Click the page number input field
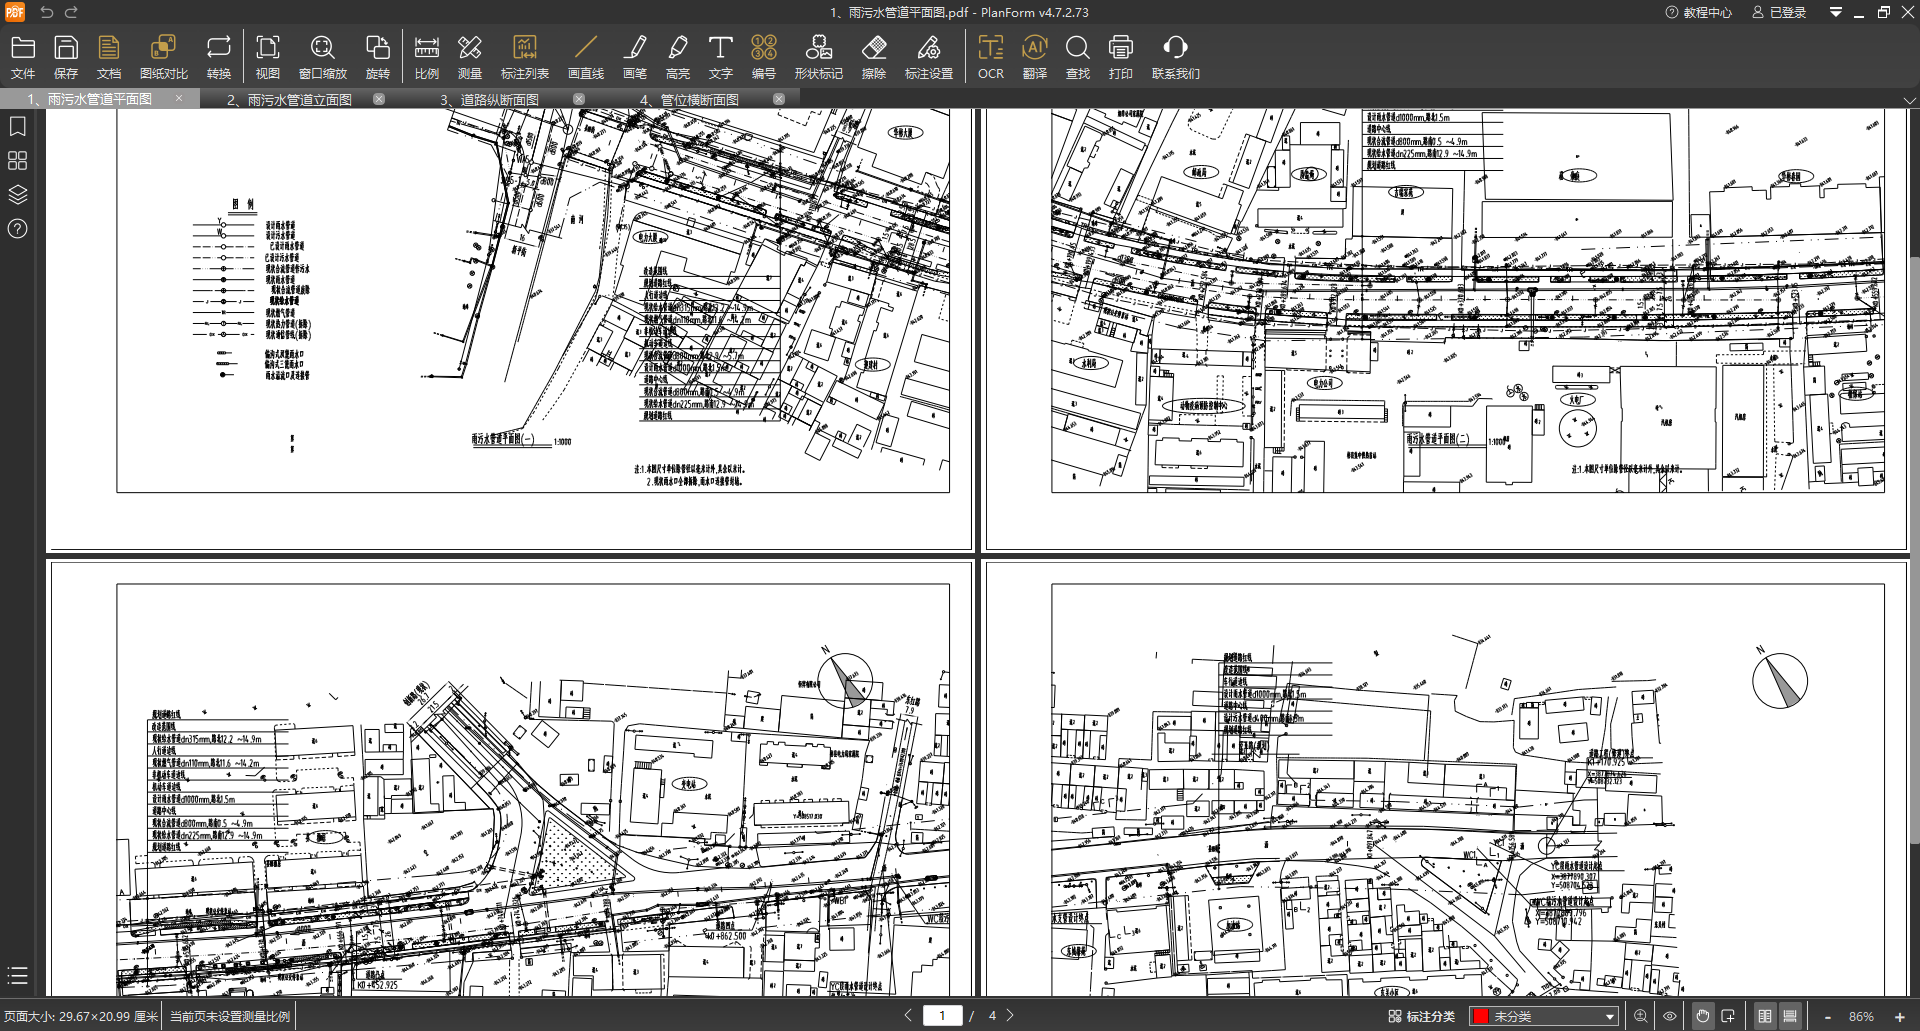 (942, 1015)
